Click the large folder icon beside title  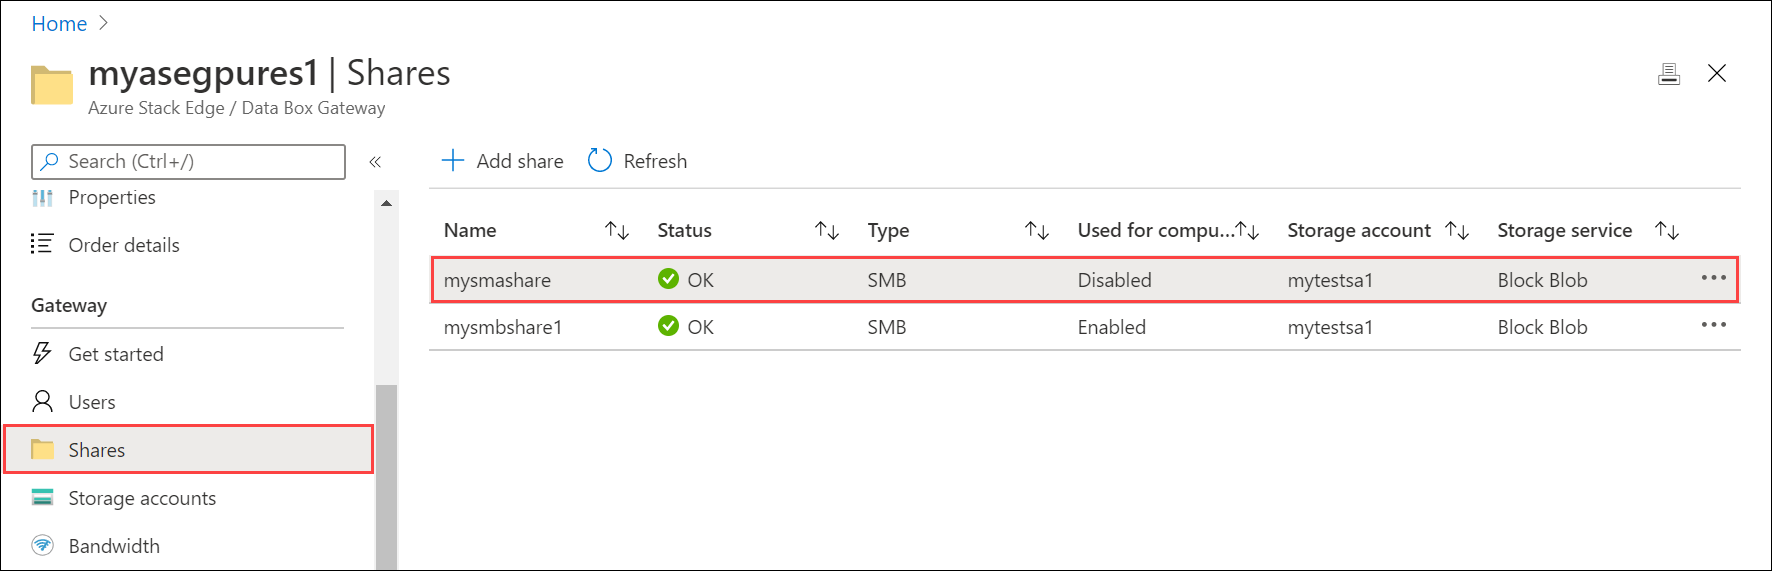tap(52, 85)
